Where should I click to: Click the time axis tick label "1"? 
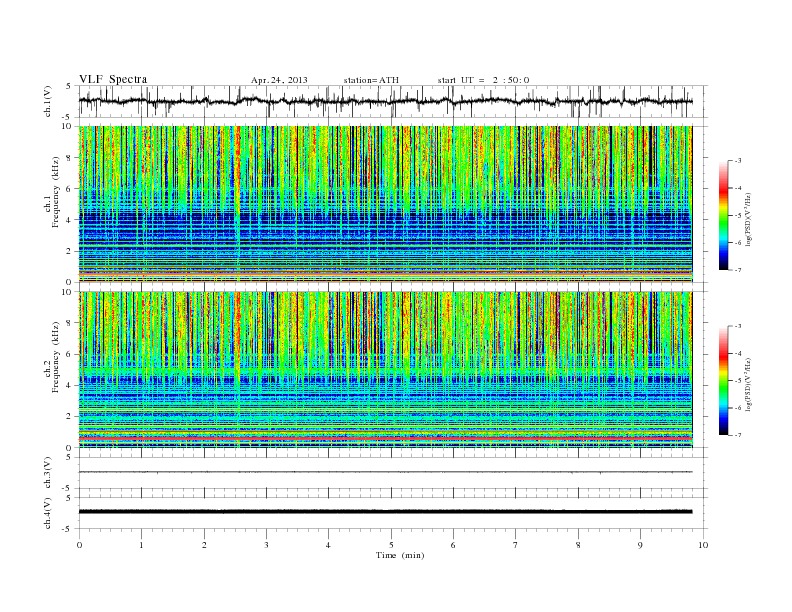[x=141, y=545]
